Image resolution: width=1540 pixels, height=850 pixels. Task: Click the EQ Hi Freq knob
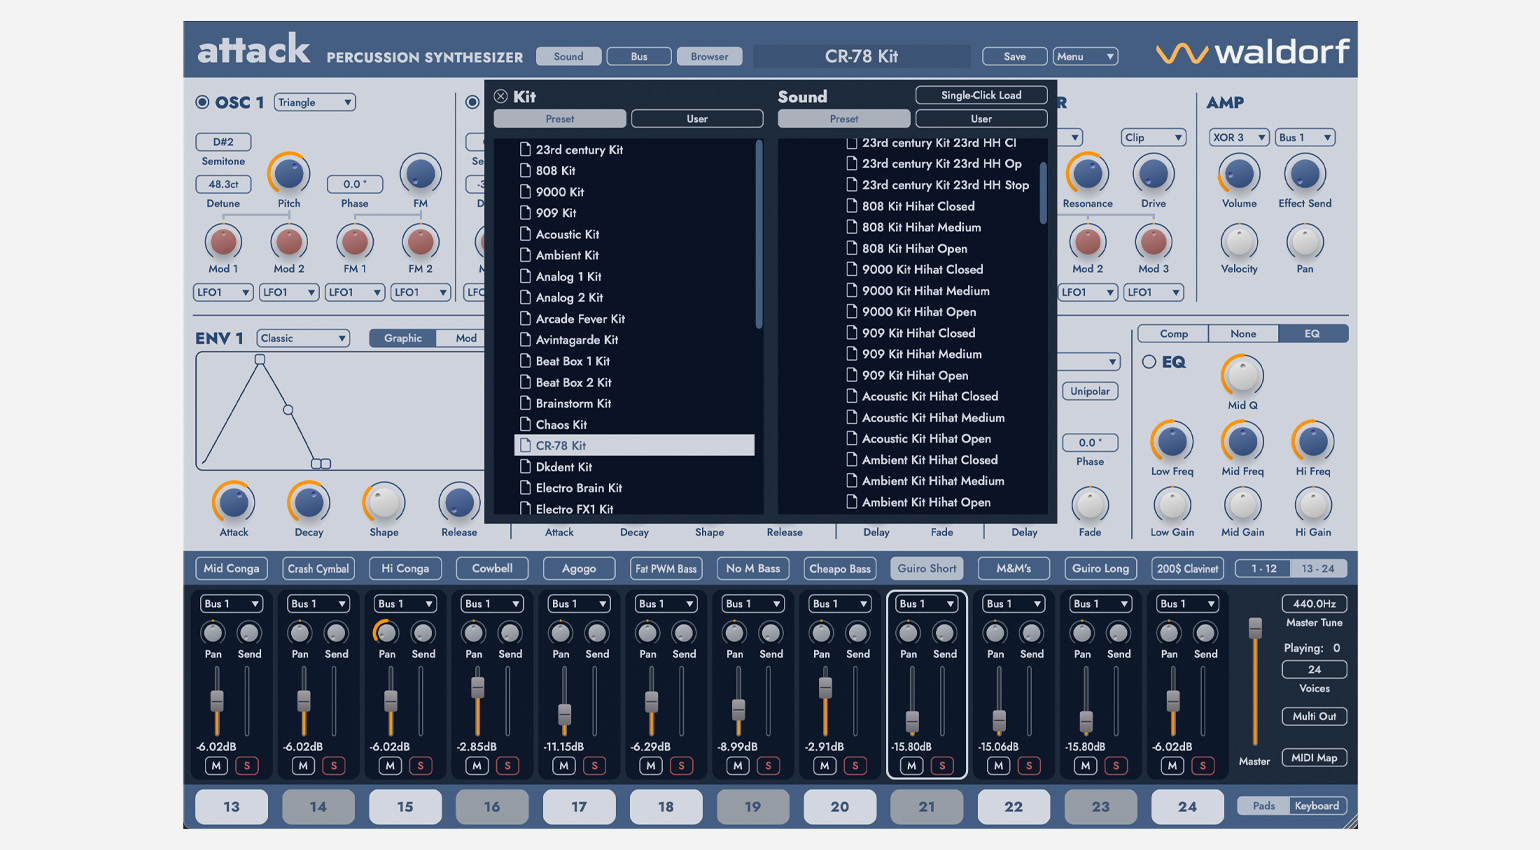(1312, 441)
